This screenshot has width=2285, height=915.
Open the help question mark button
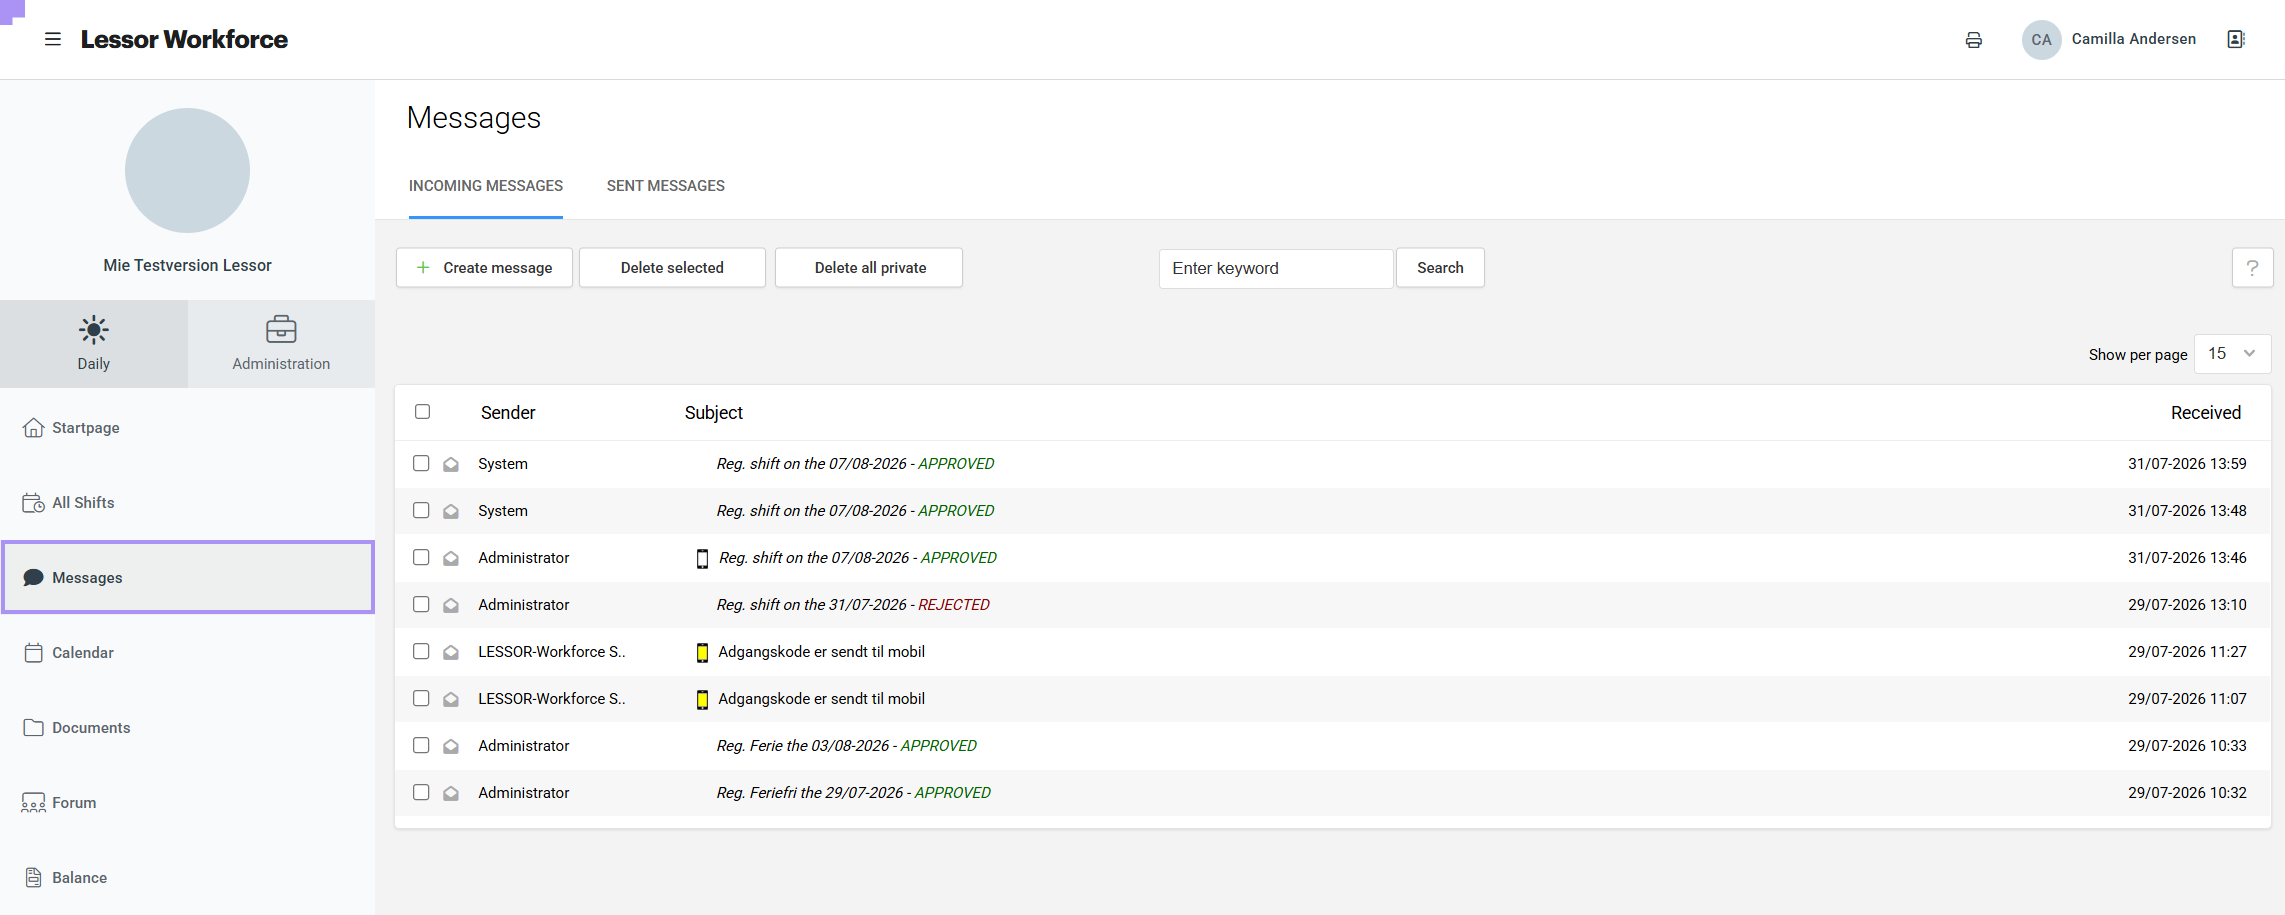[2252, 268]
